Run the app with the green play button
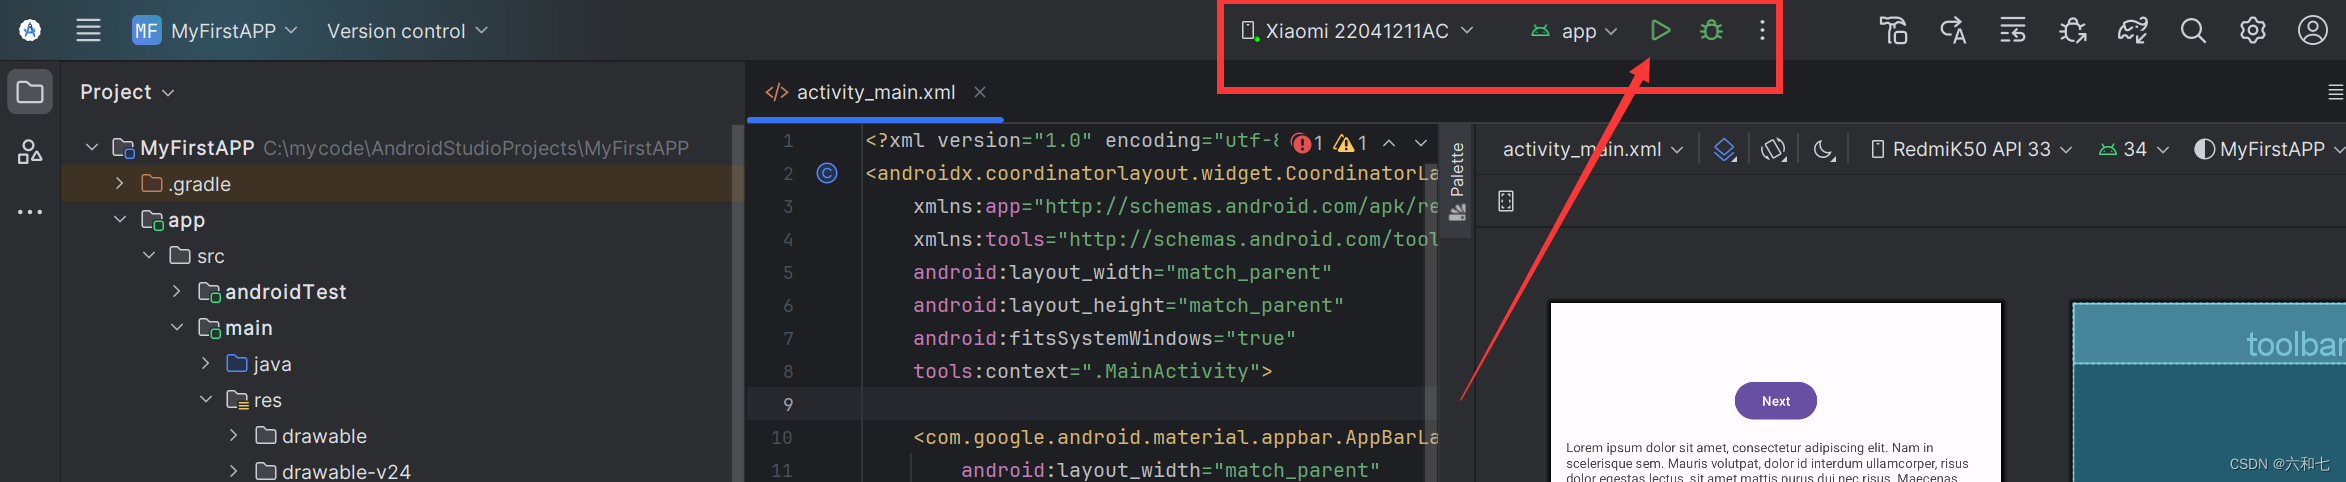Screen dimensions: 2346x482 point(1660,31)
